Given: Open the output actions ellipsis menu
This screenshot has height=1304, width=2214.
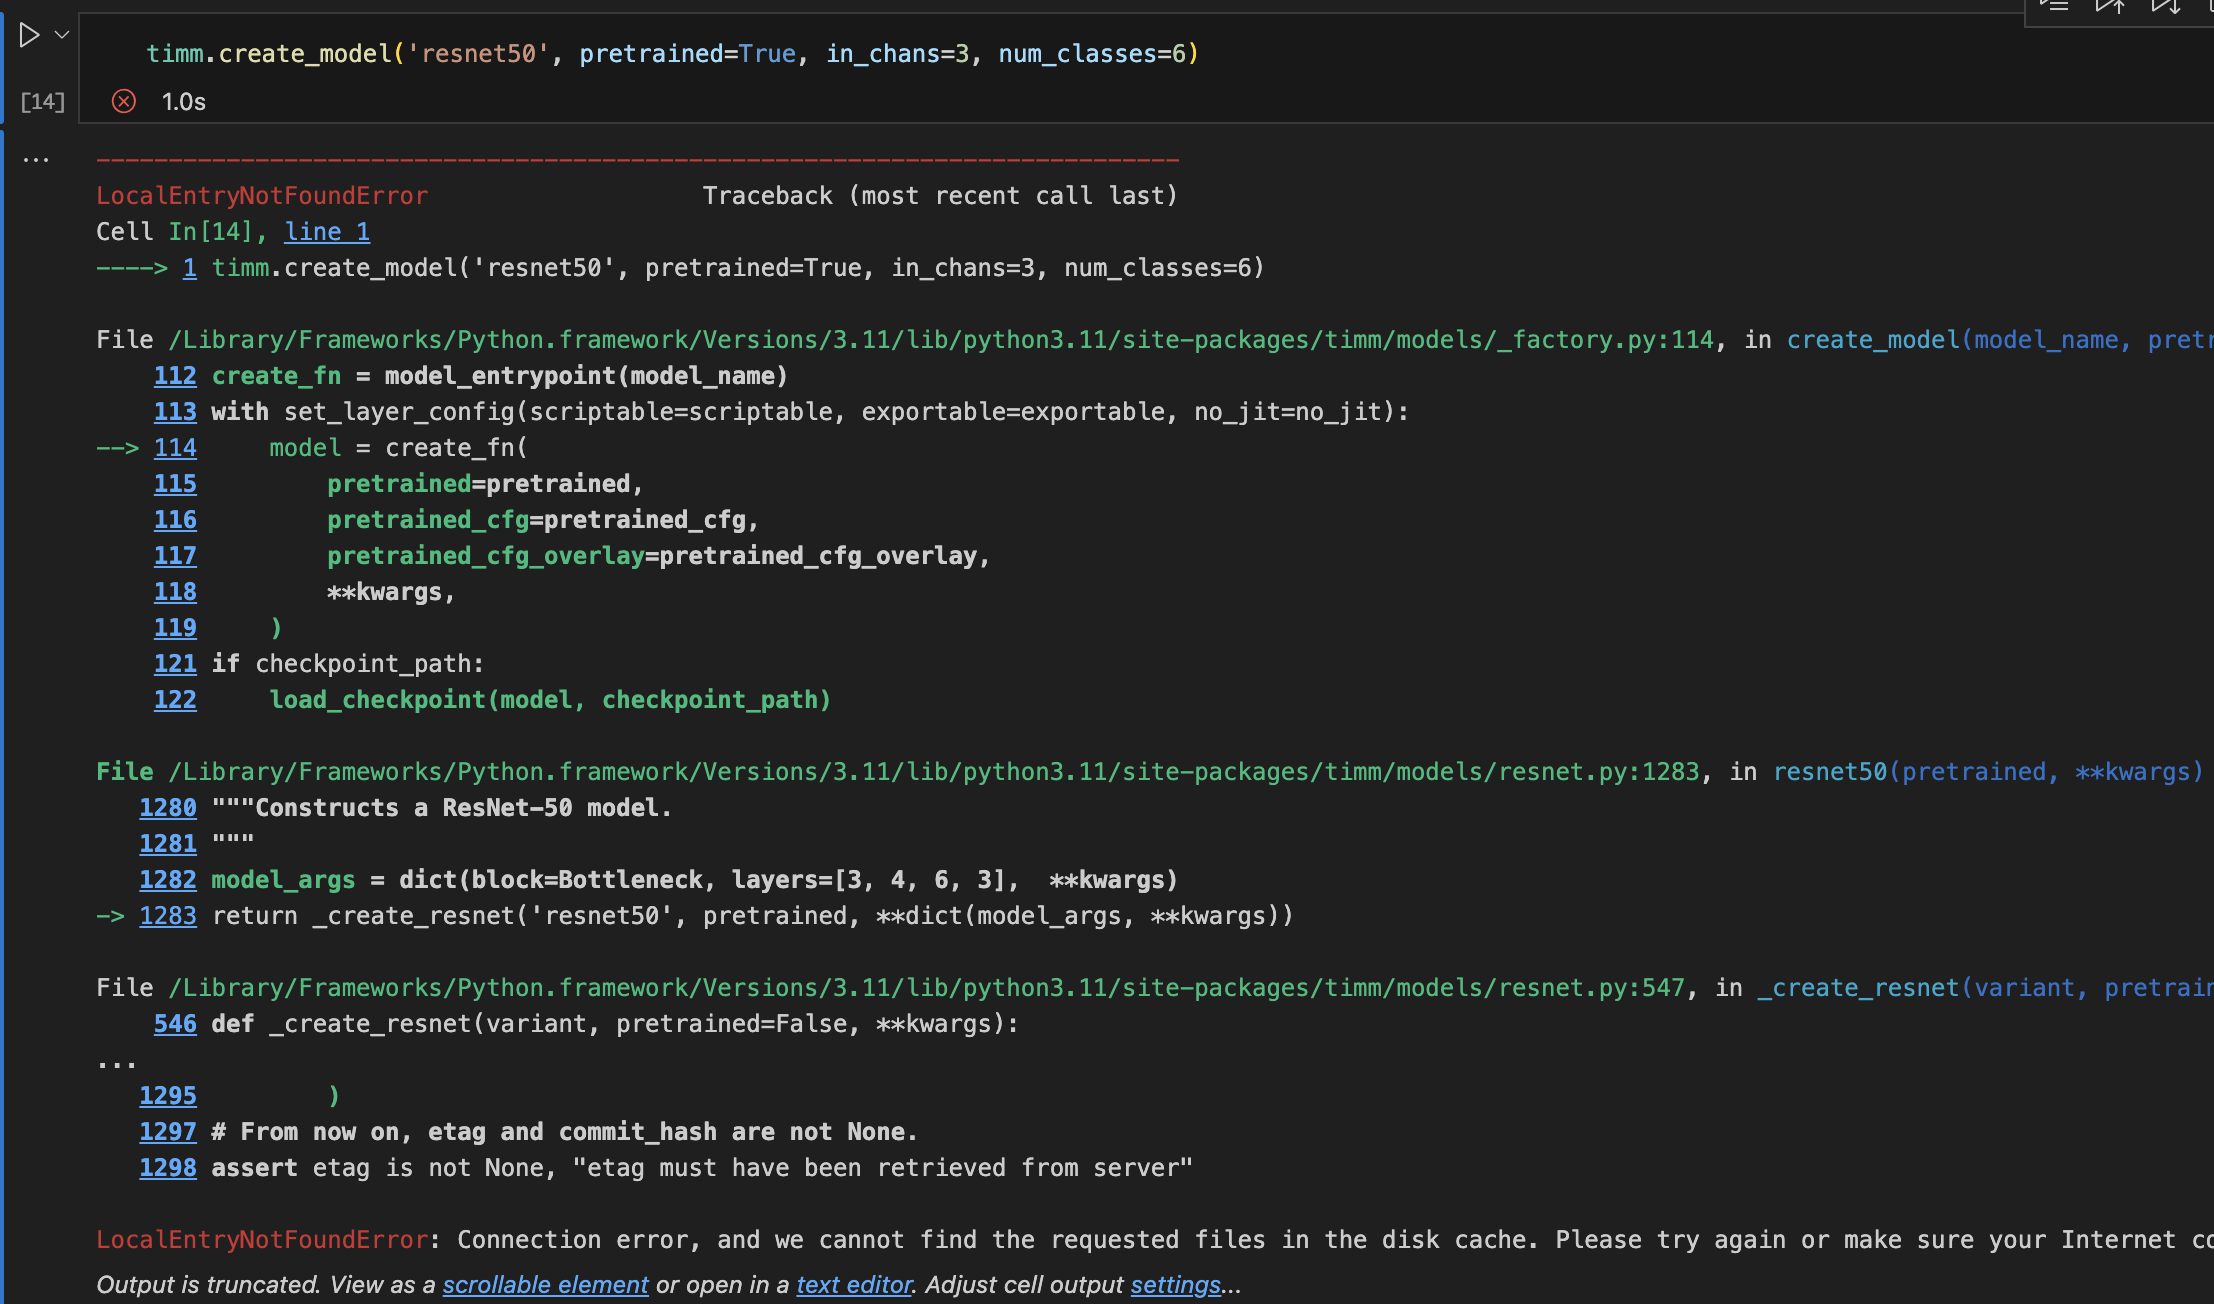Looking at the screenshot, I should point(36,160).
